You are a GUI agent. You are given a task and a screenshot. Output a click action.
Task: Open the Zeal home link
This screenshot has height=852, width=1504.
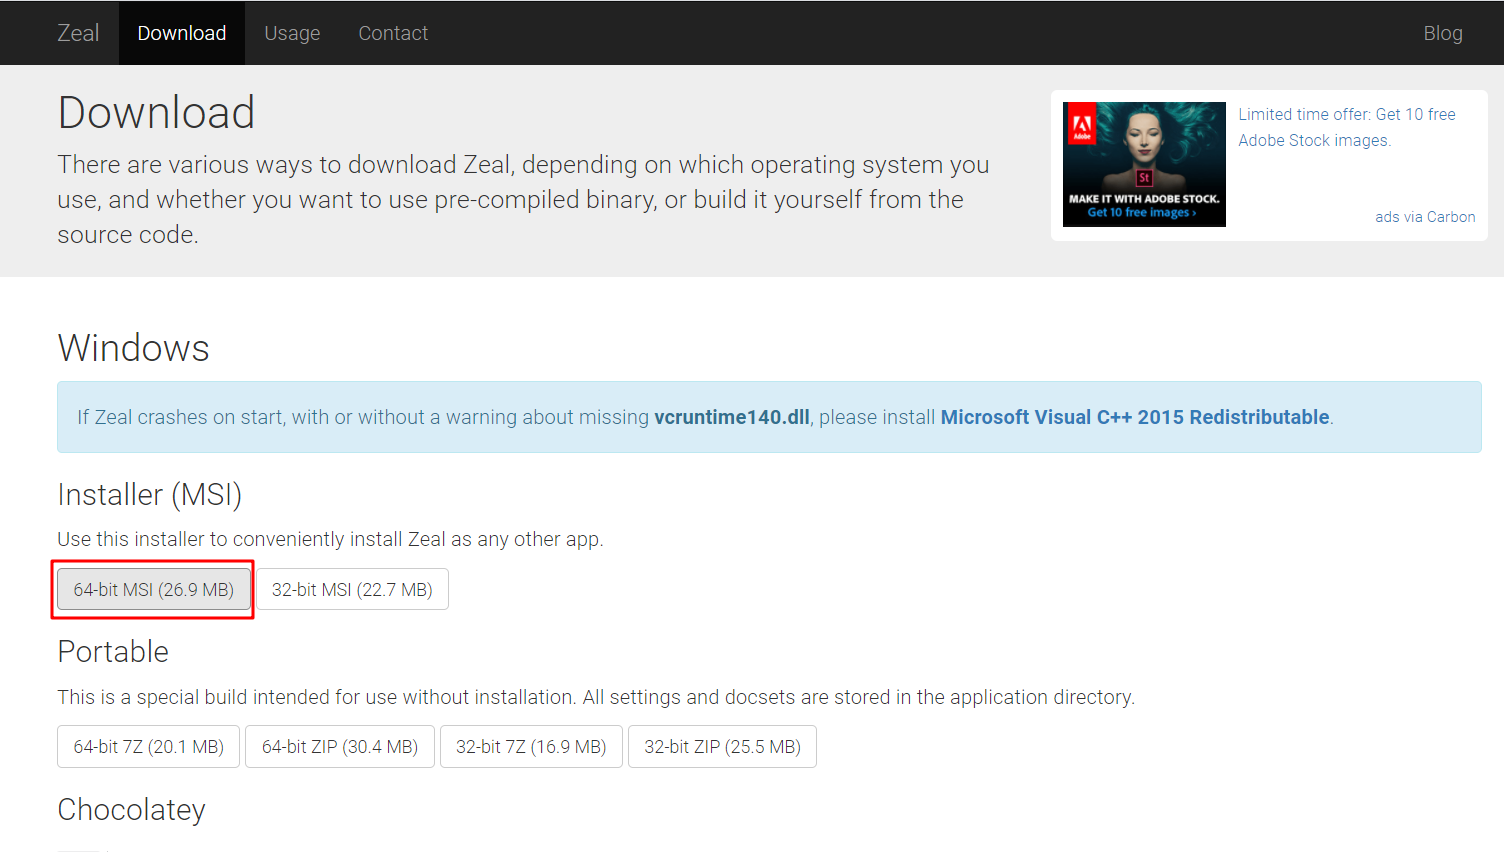point(78,33)
